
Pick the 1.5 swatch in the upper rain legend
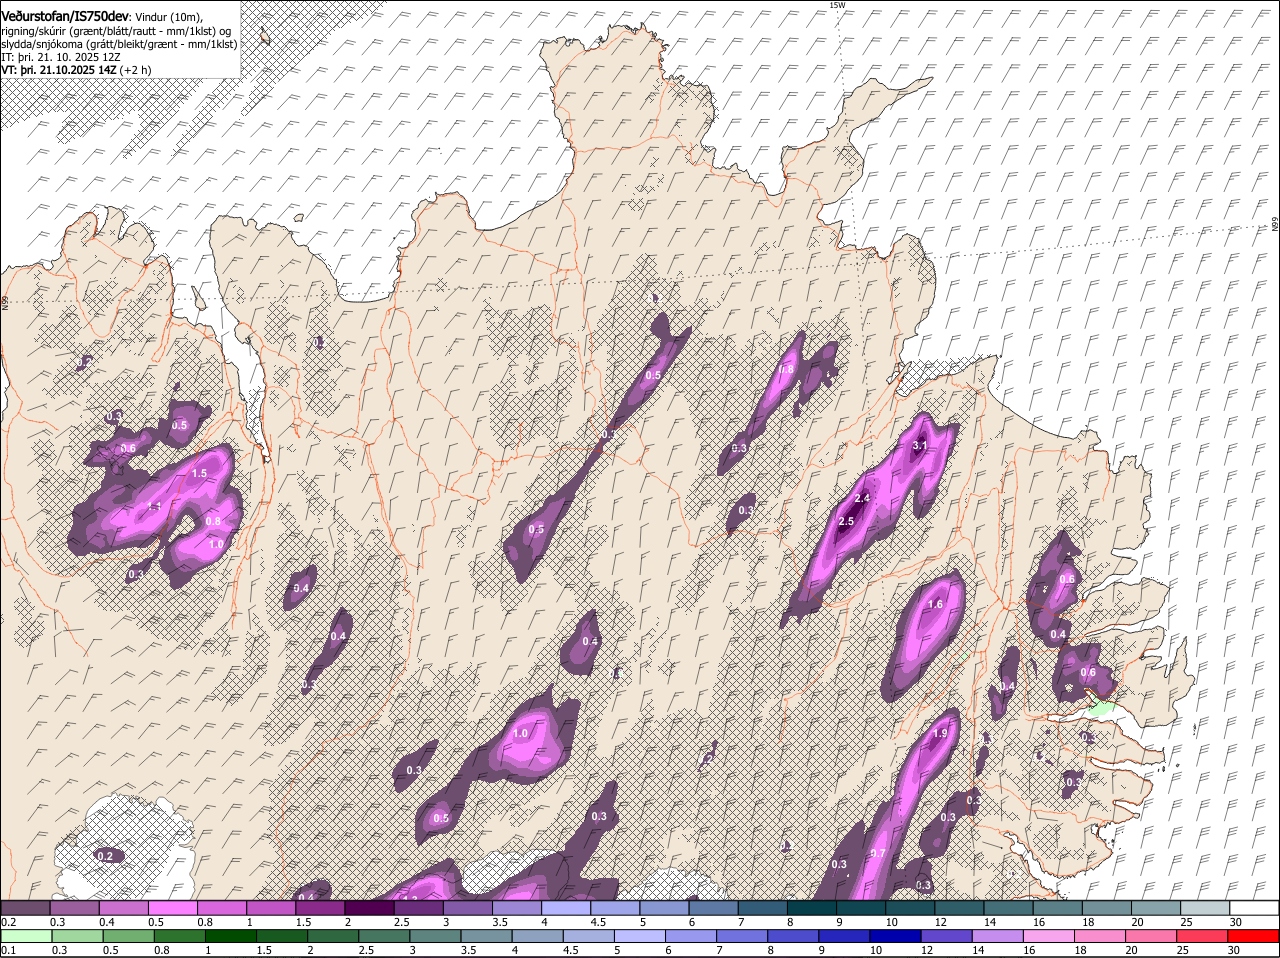coord(320,908)
